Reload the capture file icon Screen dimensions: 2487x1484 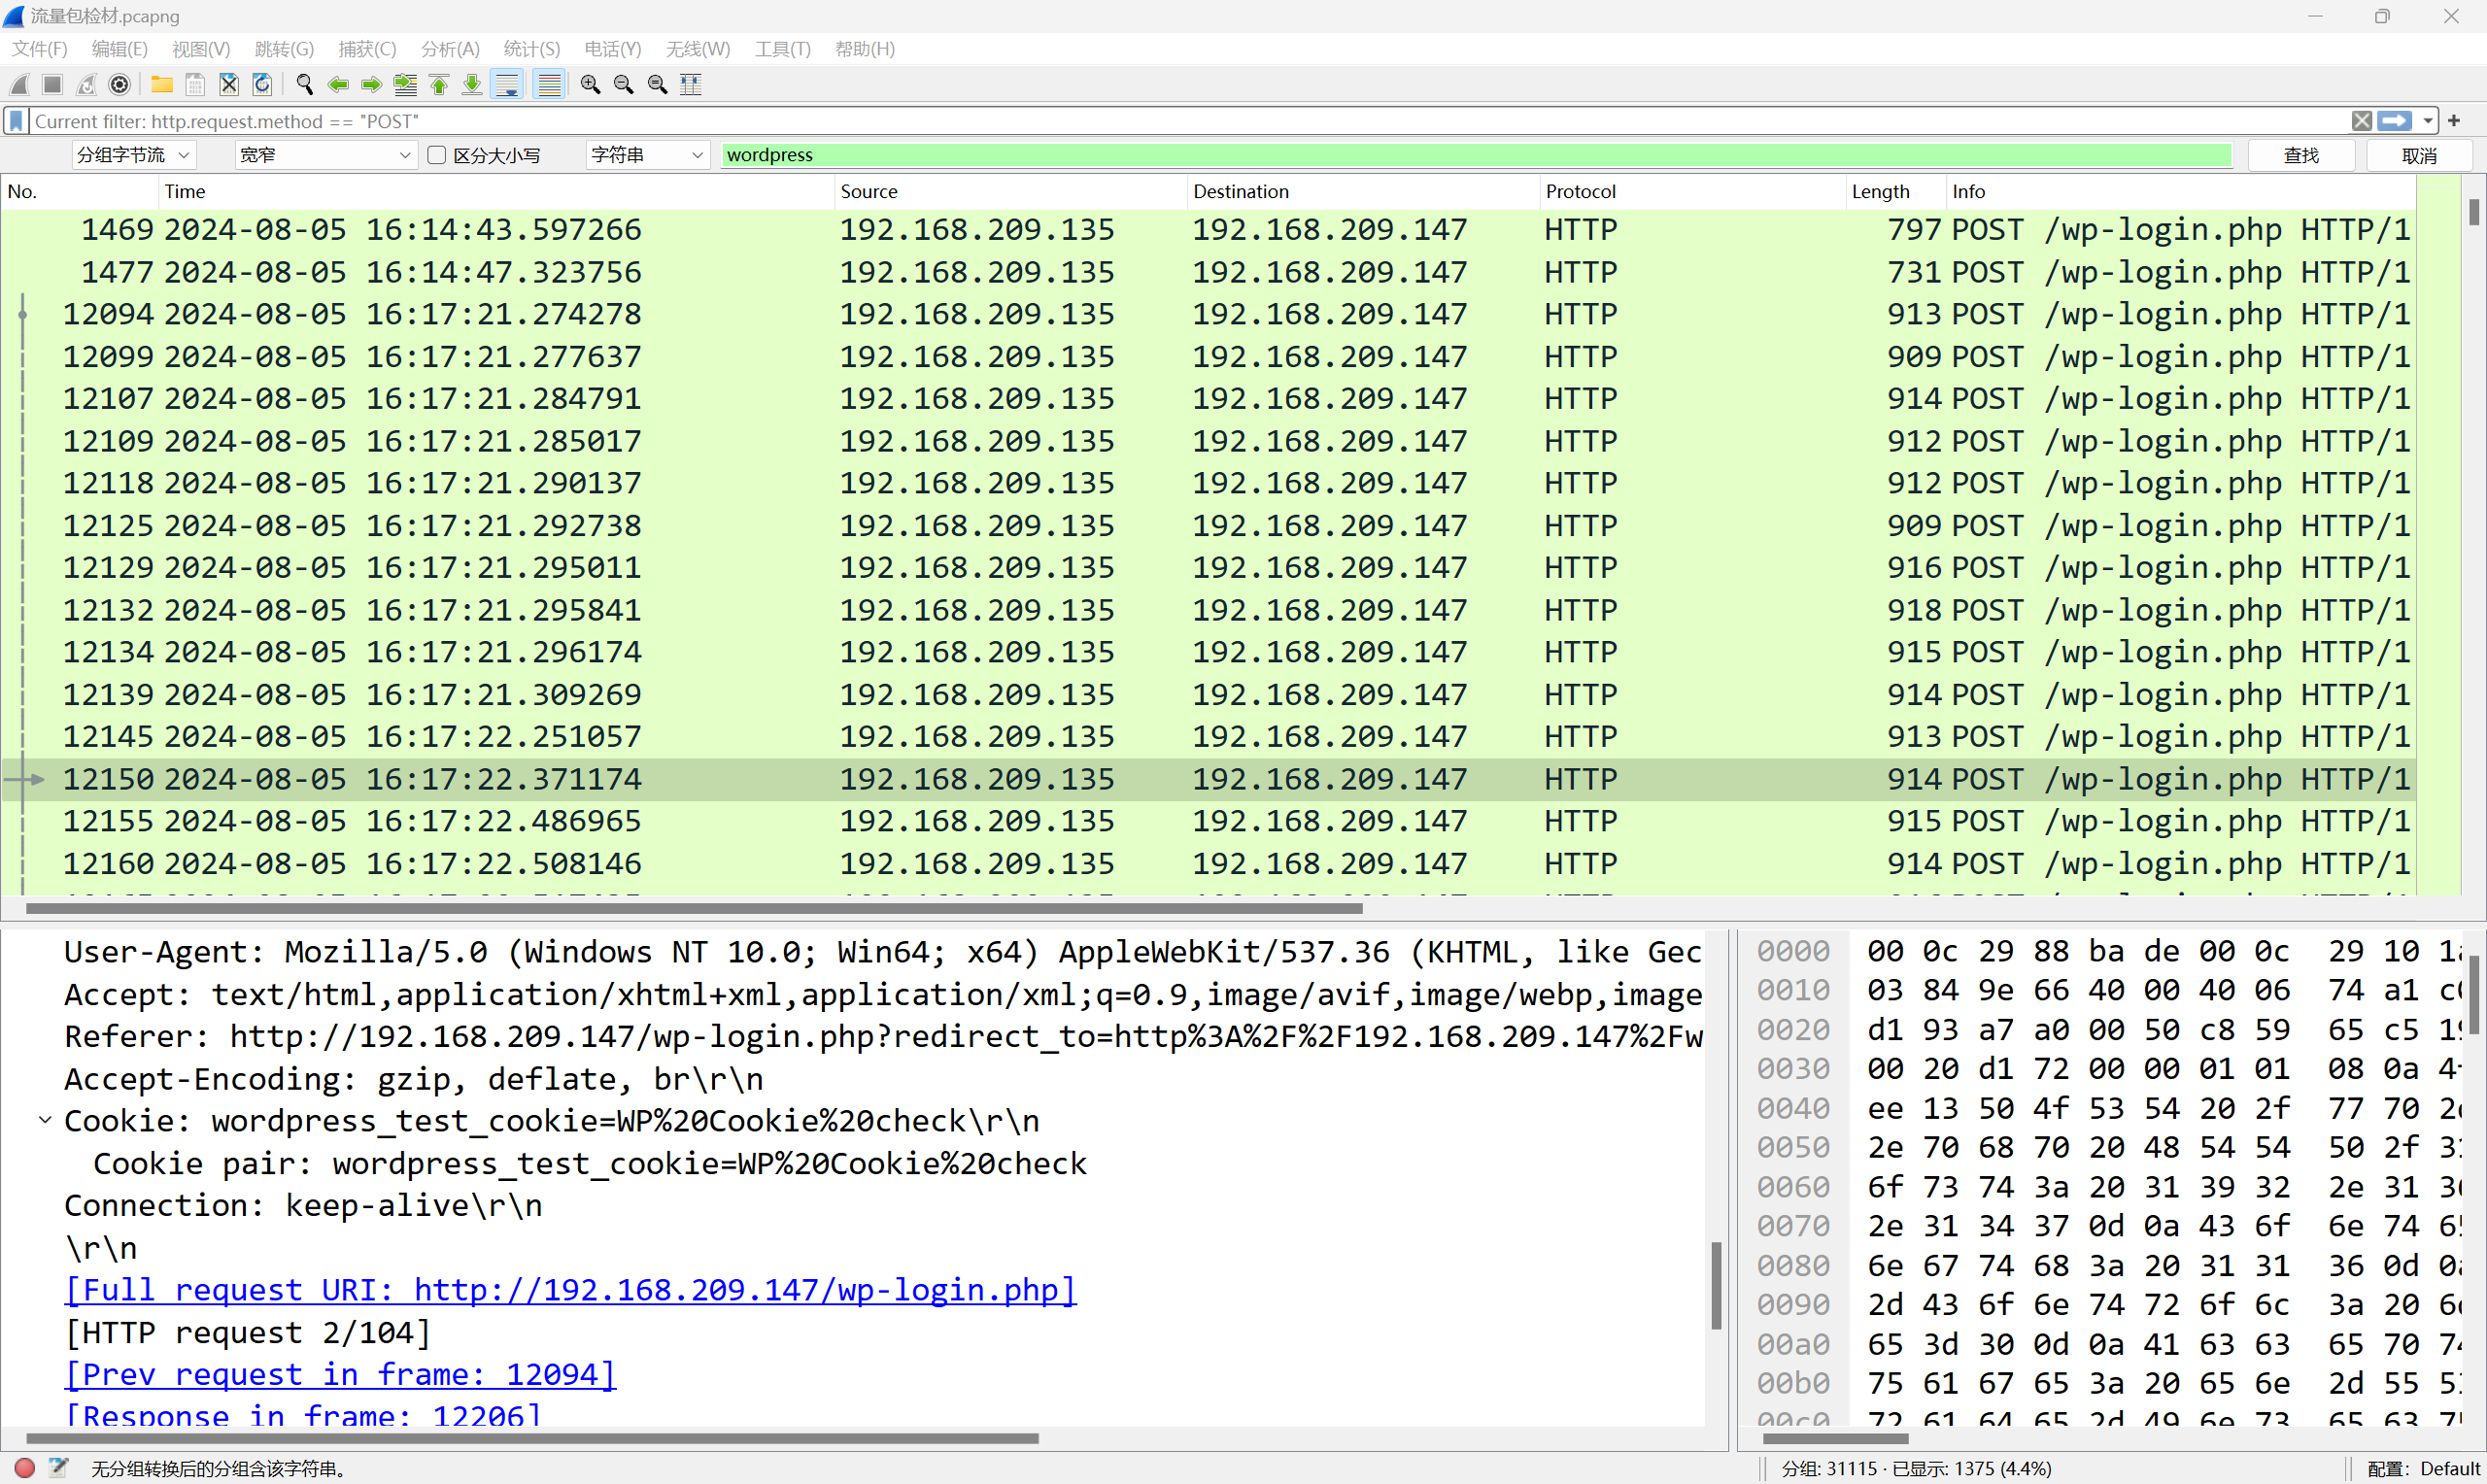coord(263,85)
